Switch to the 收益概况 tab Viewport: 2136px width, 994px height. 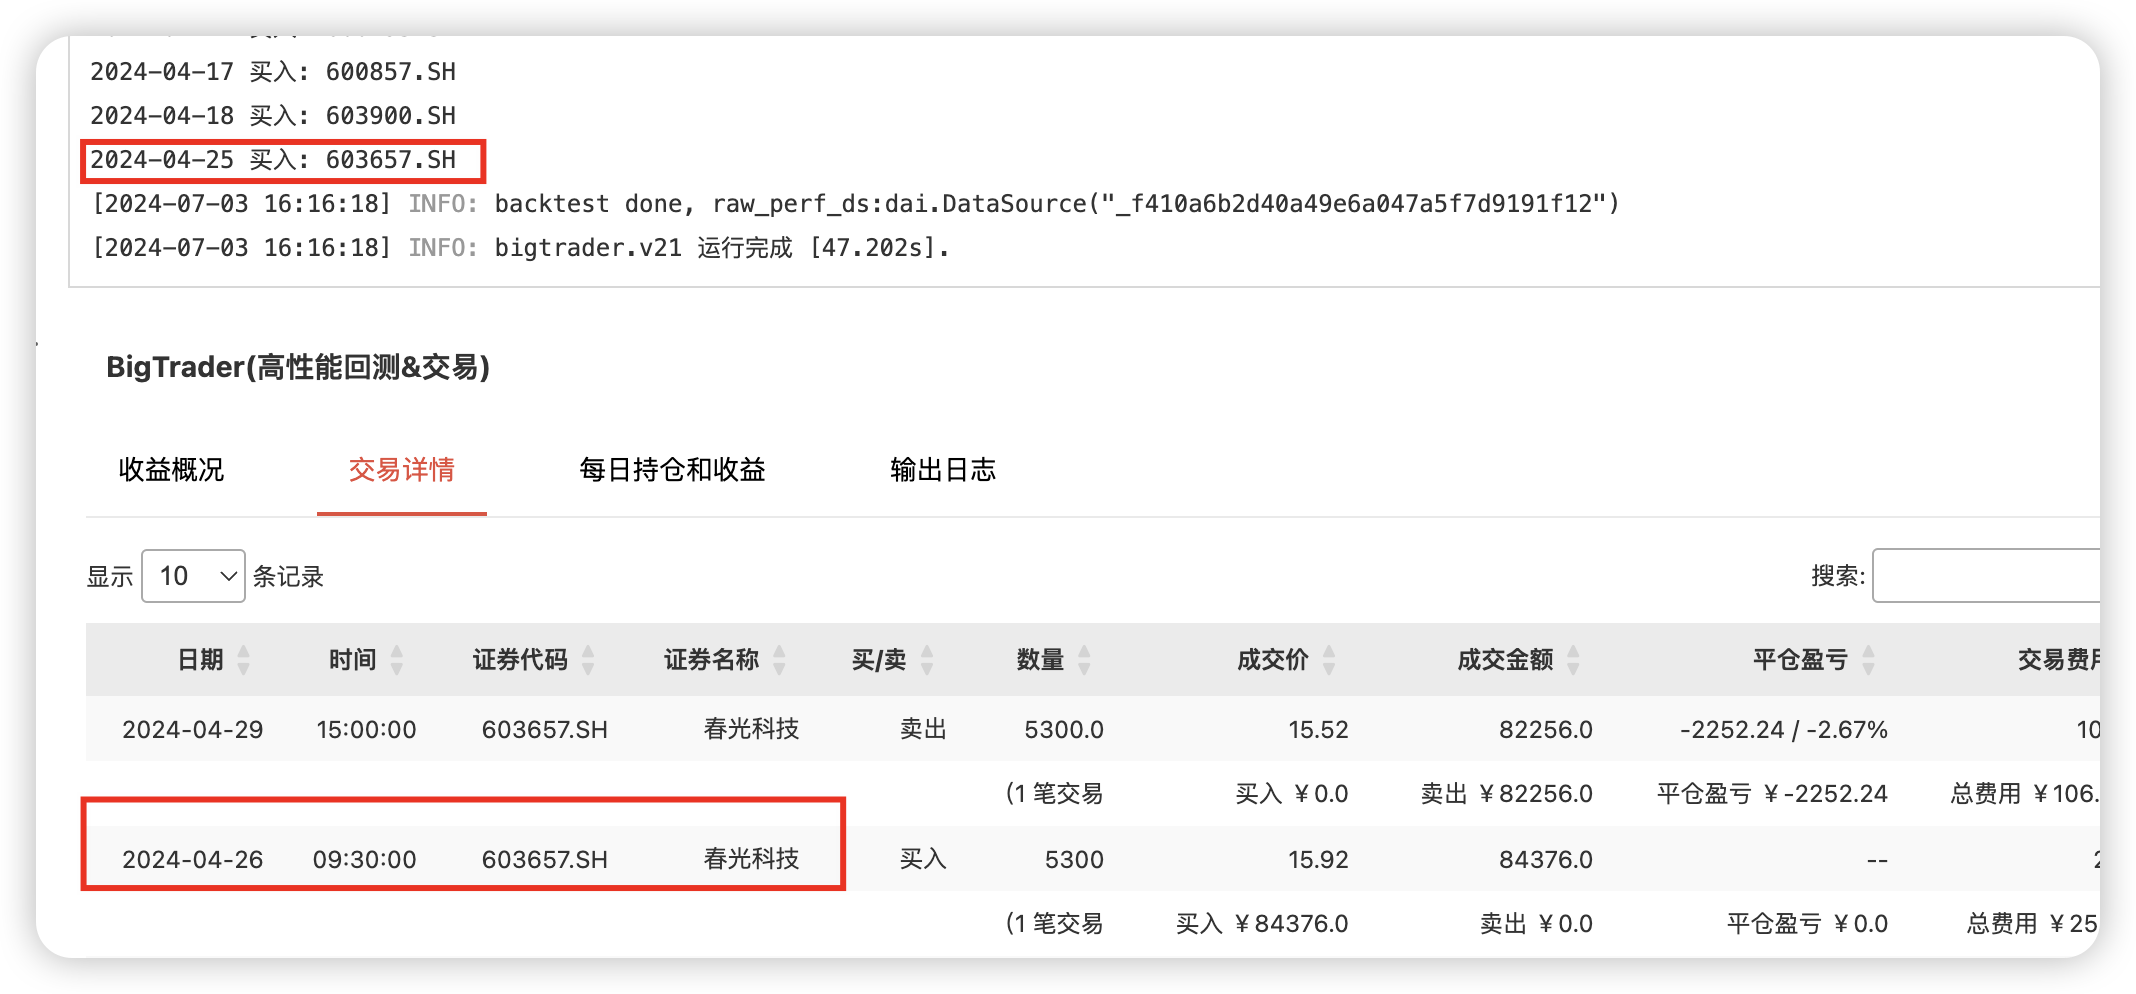click(x=171, y=470)
